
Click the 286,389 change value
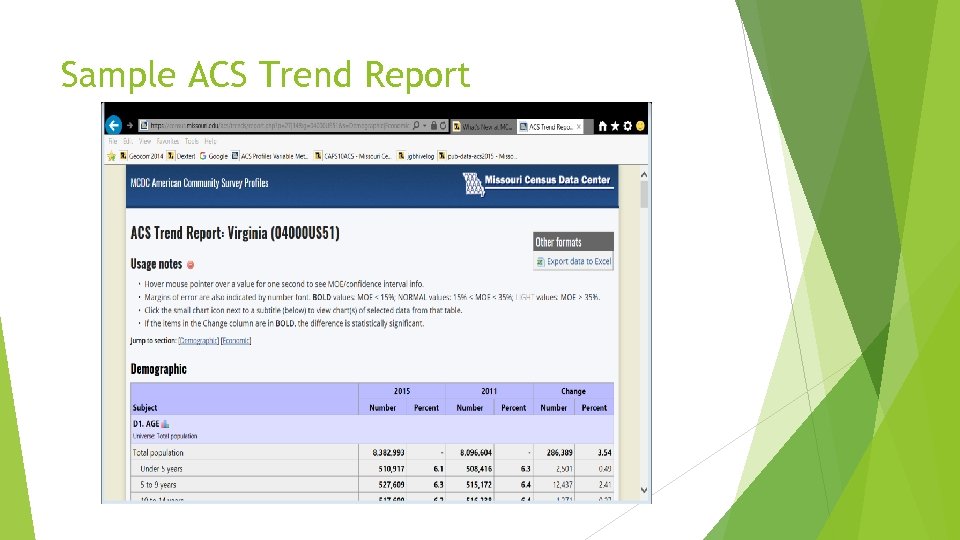click(x=560, y=453)
